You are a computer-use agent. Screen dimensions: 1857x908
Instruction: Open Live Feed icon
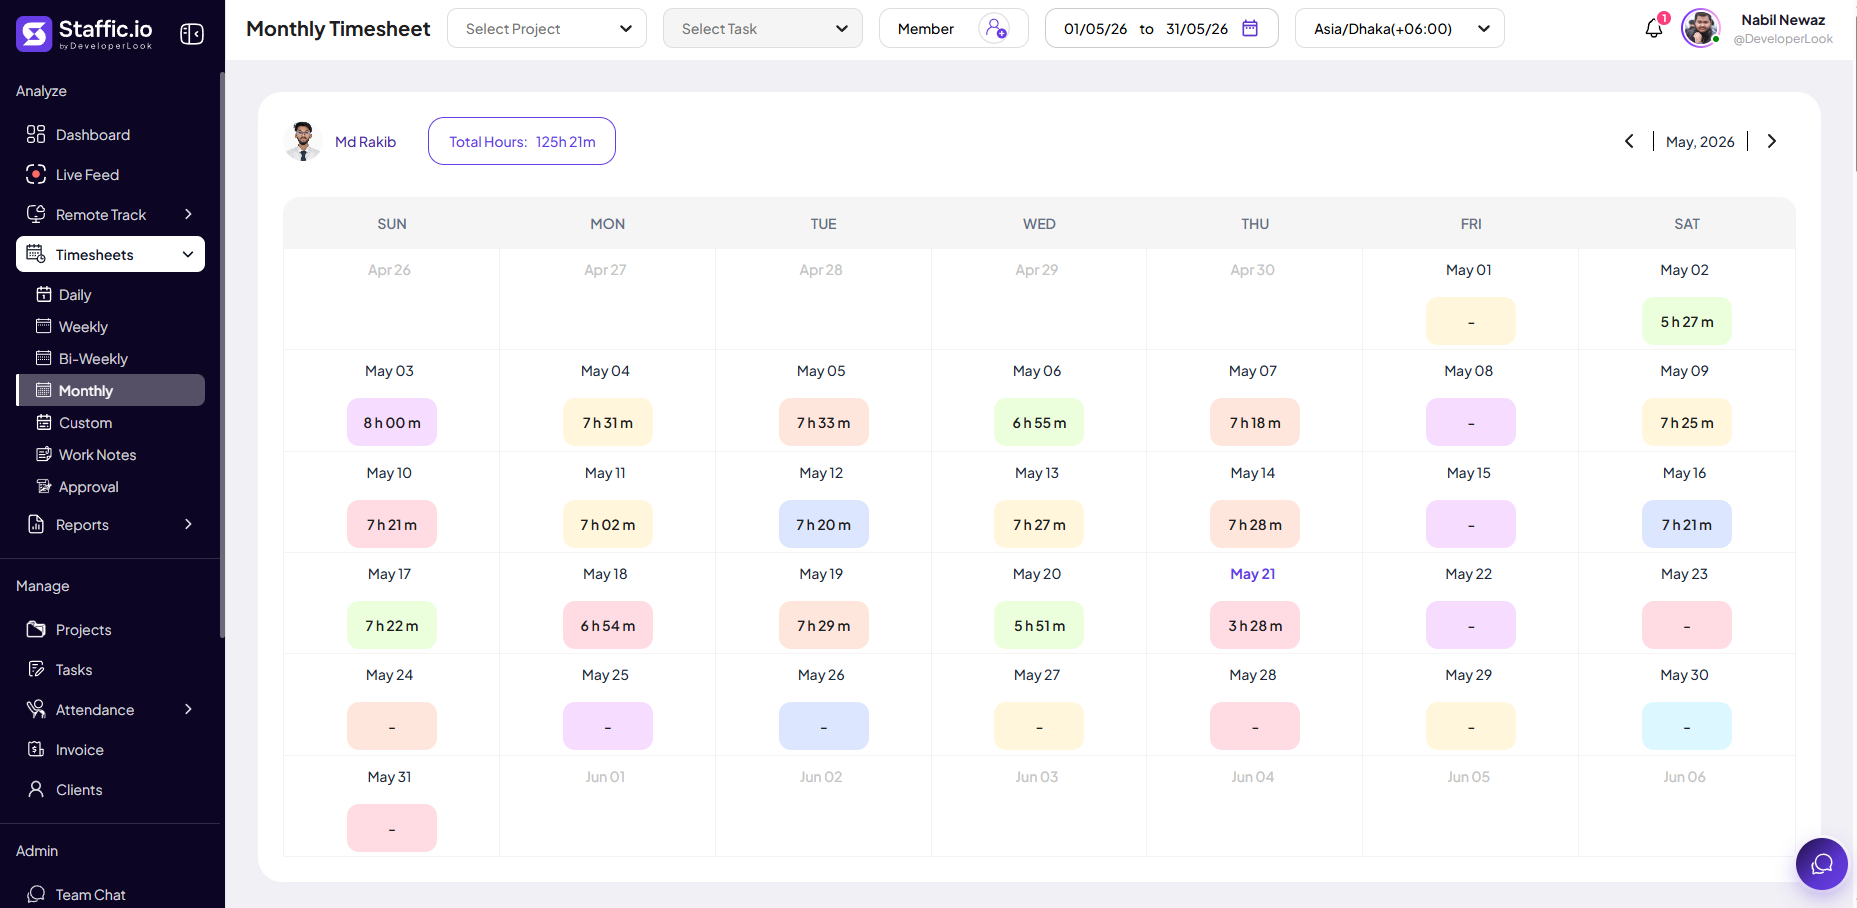click(x=36, y=174)
